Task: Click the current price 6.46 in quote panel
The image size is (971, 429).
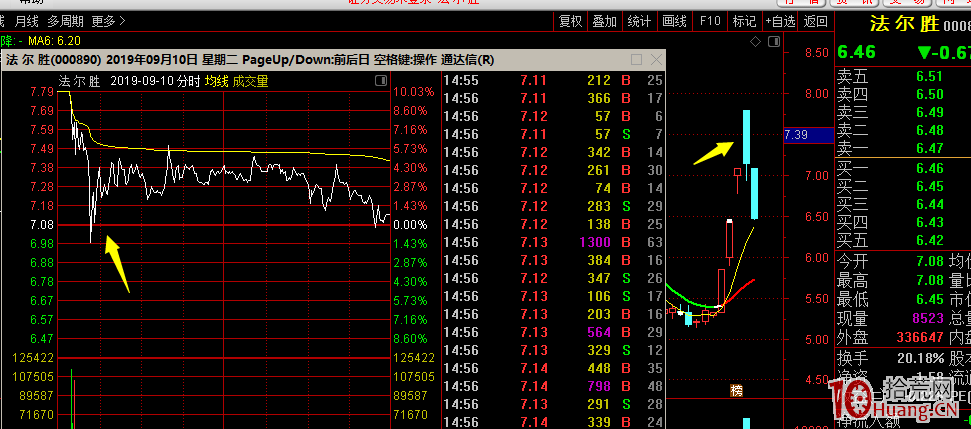Action: pyautogui.click(x=856, y=52)
